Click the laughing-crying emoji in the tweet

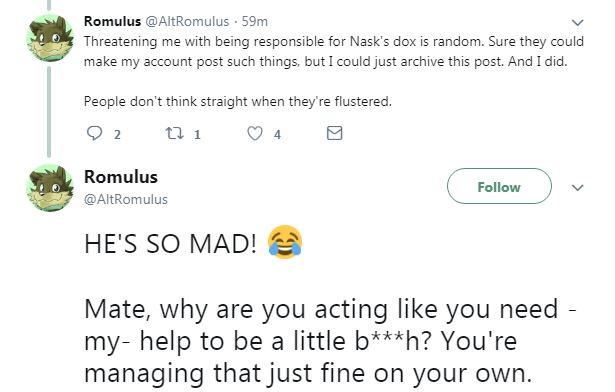click(x=285, y=242)
